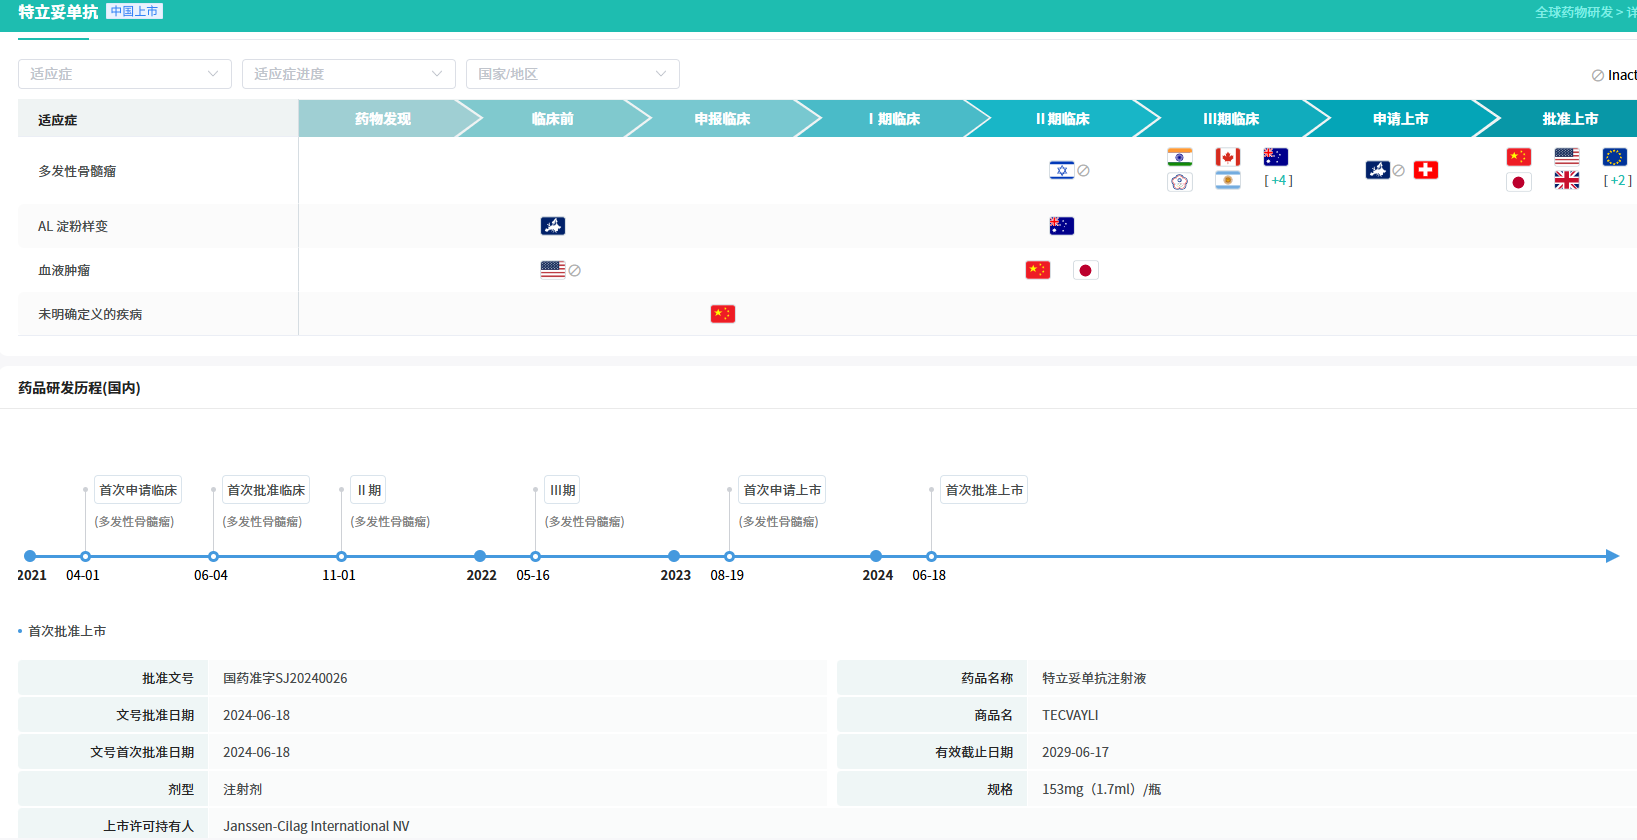The image size is (1637, 840).
Task: Go to 全球药物研发 breadcrumb link
Action: (1573, 12)
